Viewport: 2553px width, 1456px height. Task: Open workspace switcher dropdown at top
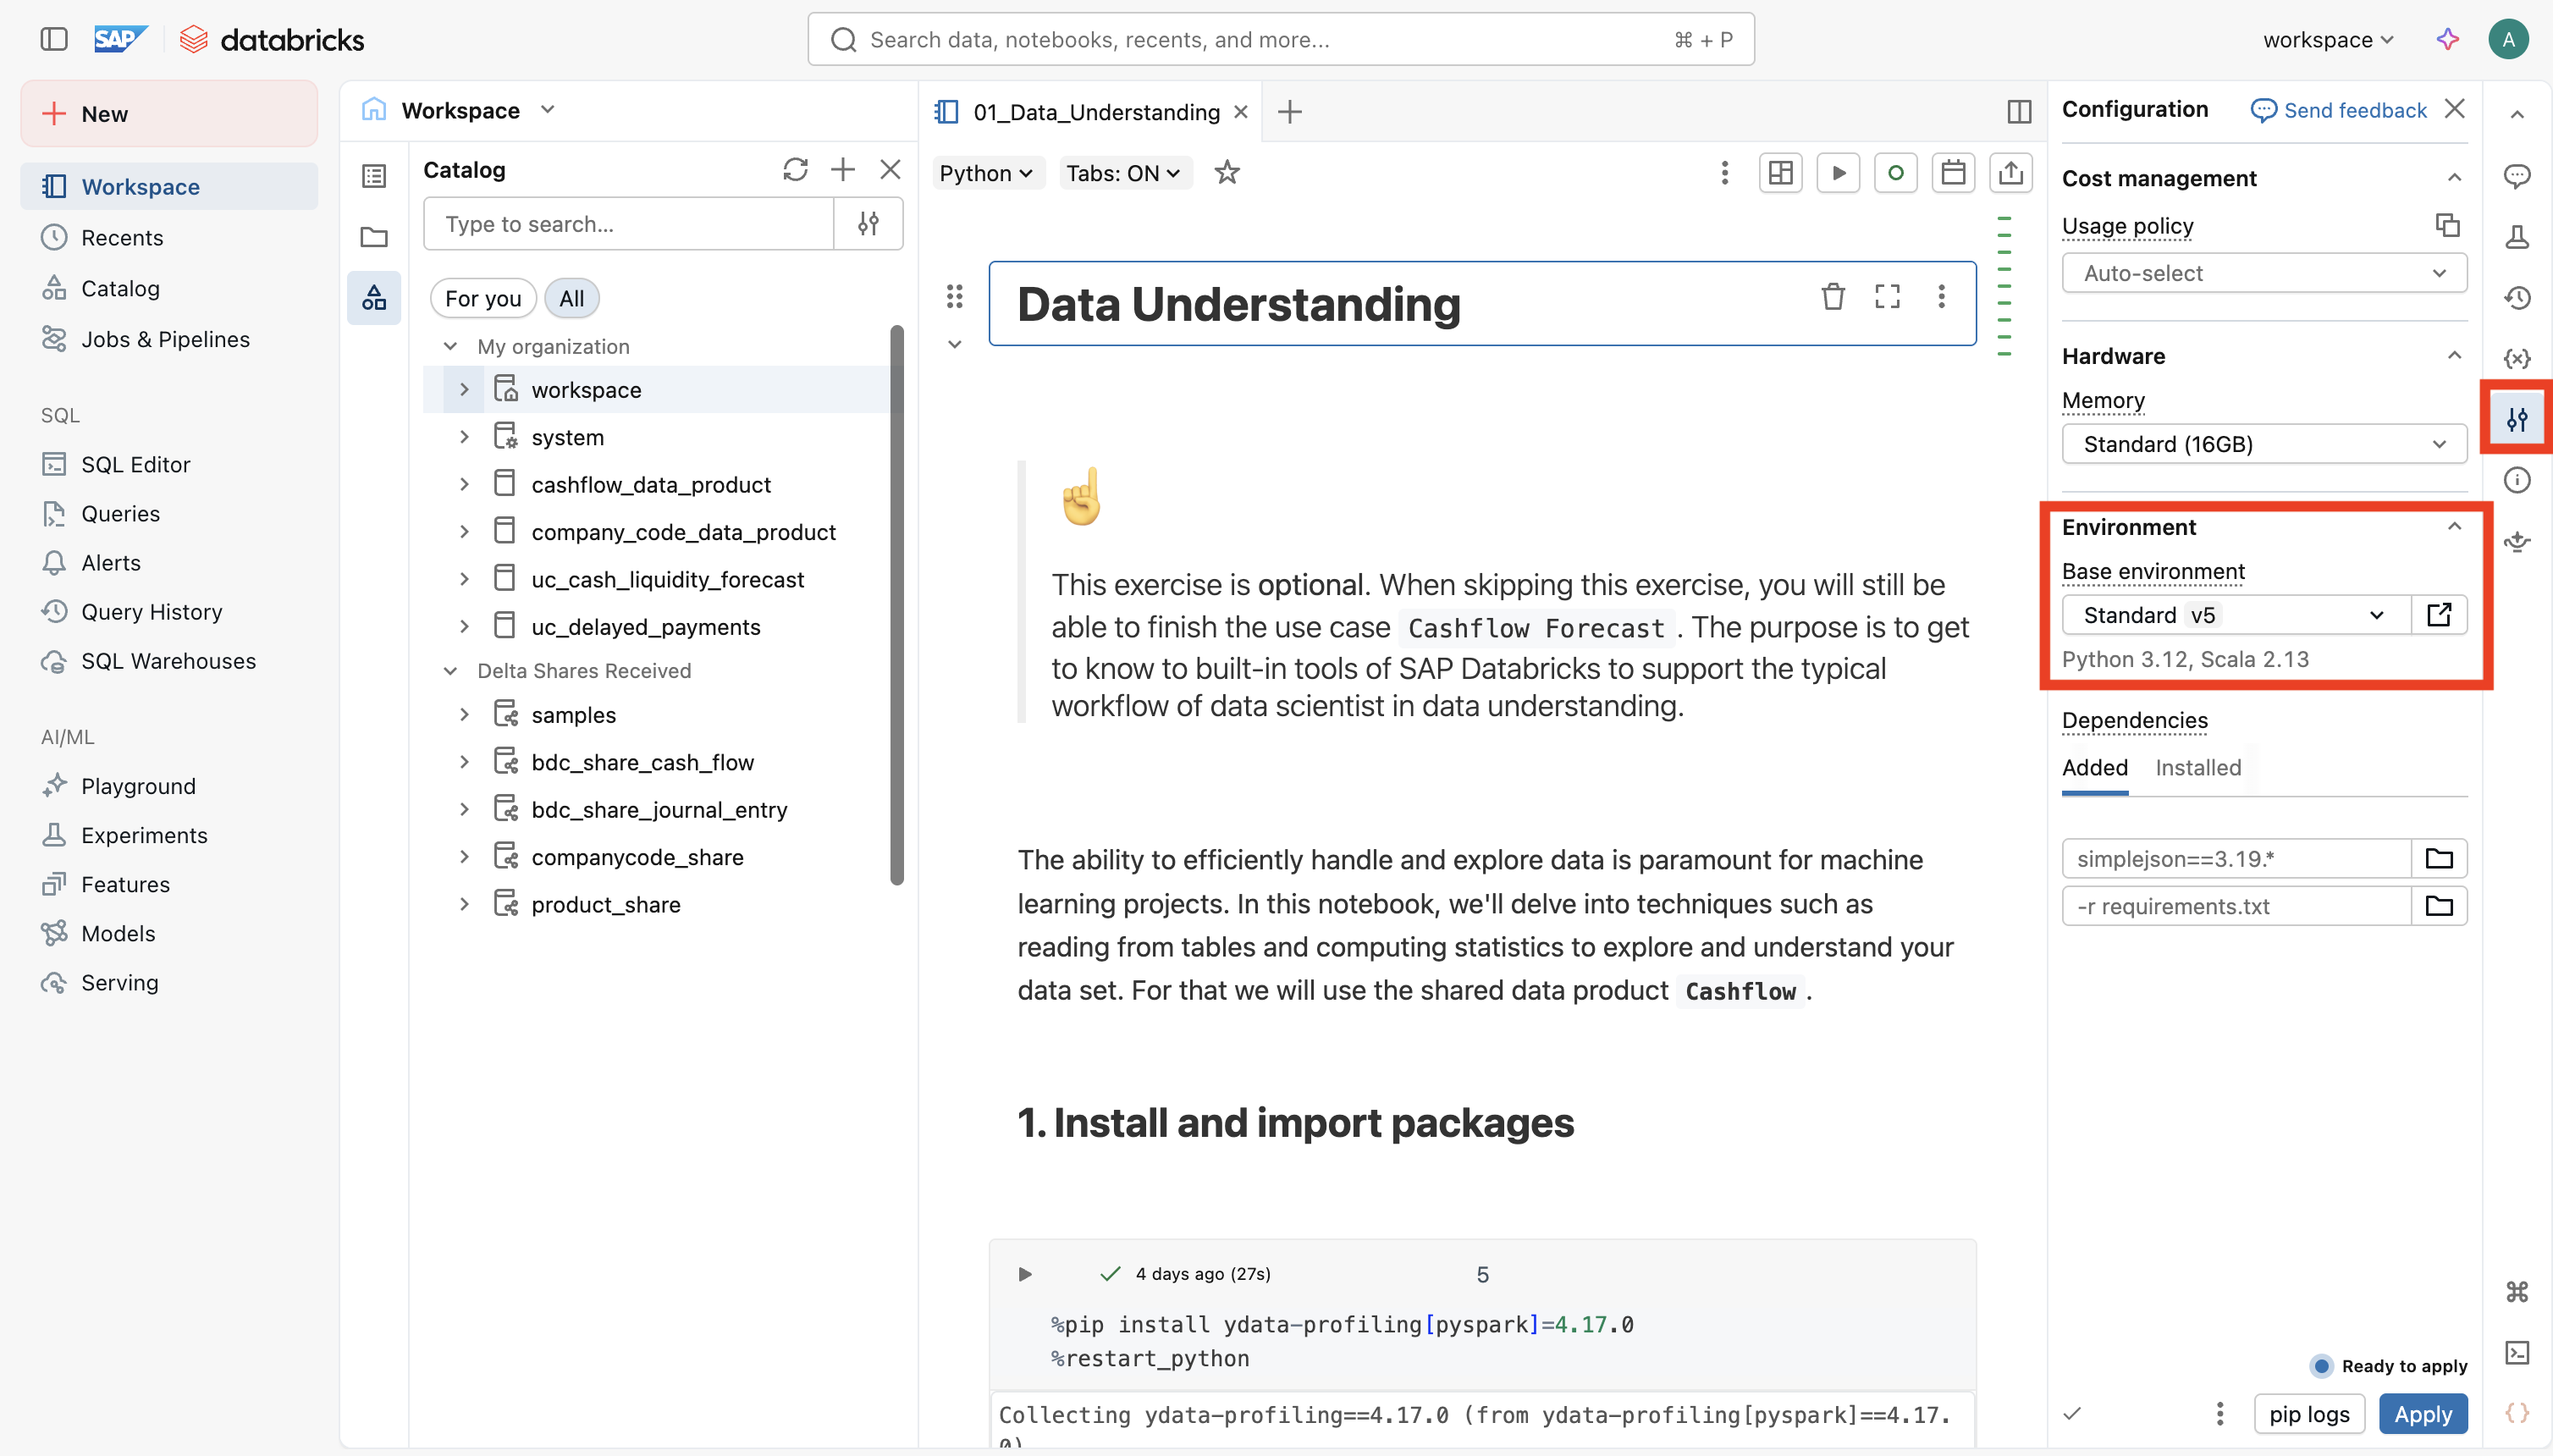pos(2328,39)
